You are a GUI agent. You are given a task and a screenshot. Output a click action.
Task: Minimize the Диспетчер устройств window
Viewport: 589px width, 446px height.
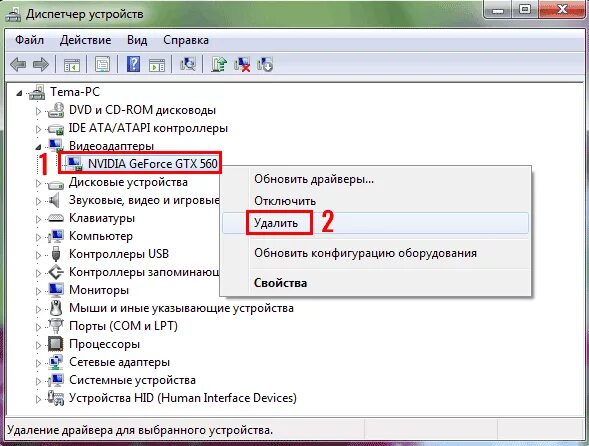(x=499, y=10)
